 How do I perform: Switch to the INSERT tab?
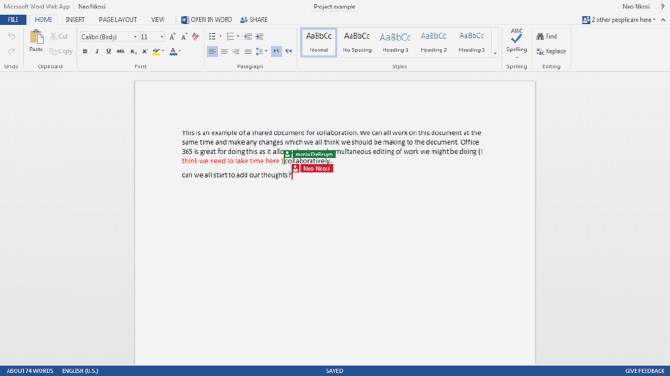coord(75,20)
